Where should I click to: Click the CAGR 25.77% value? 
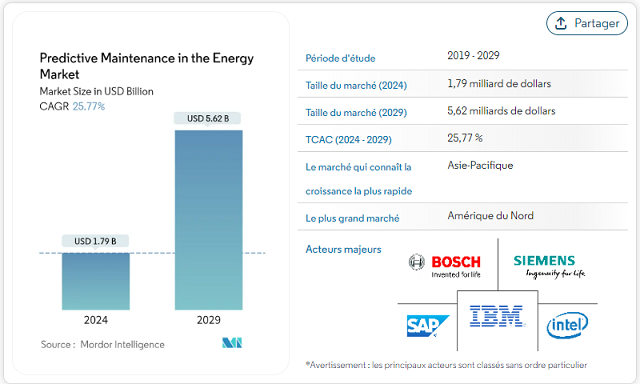(89, 107)
